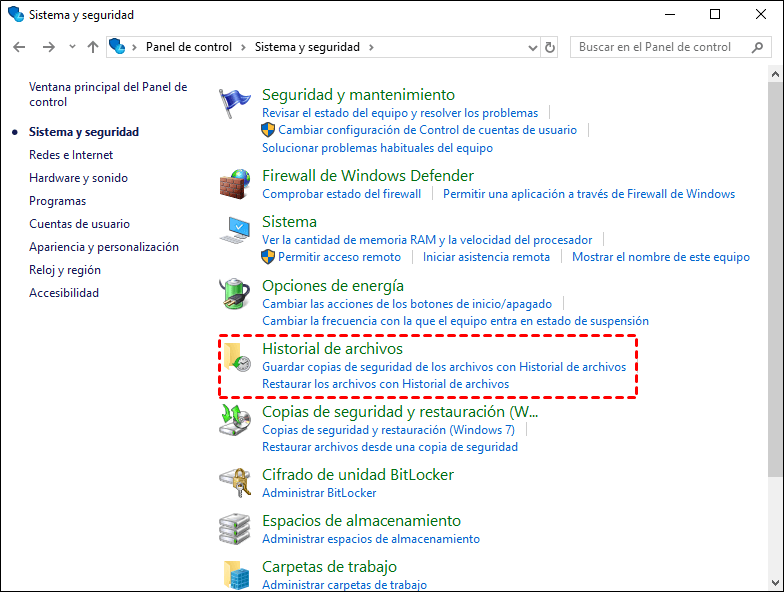784x592 pixels.
Task: Click Copias de seguridad y restauración (Windows 7)
Action: [x=388, y=430]
